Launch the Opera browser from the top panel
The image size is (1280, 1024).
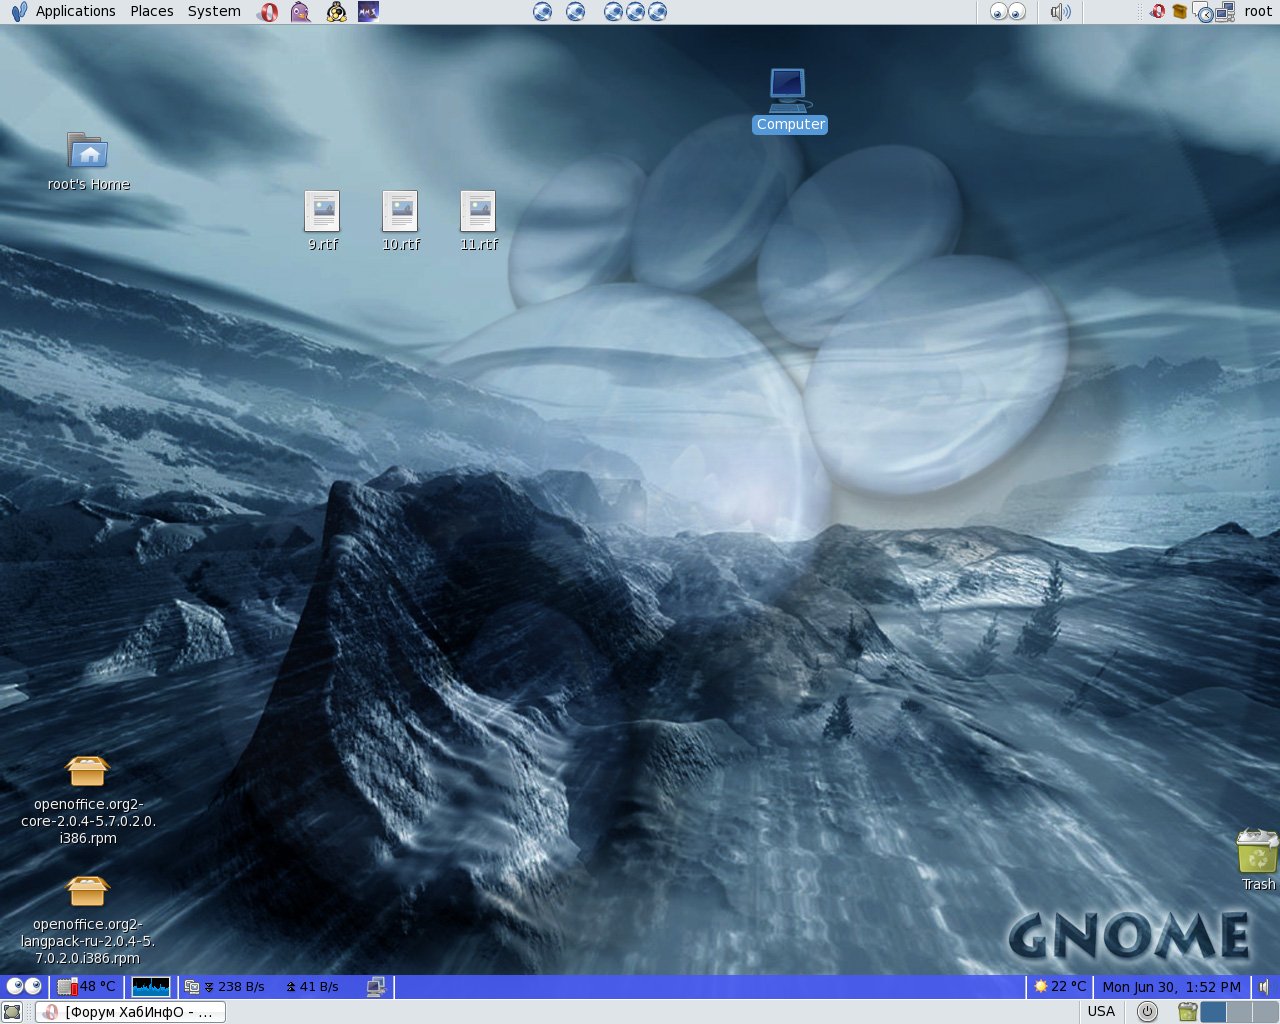tap(268, 12)
